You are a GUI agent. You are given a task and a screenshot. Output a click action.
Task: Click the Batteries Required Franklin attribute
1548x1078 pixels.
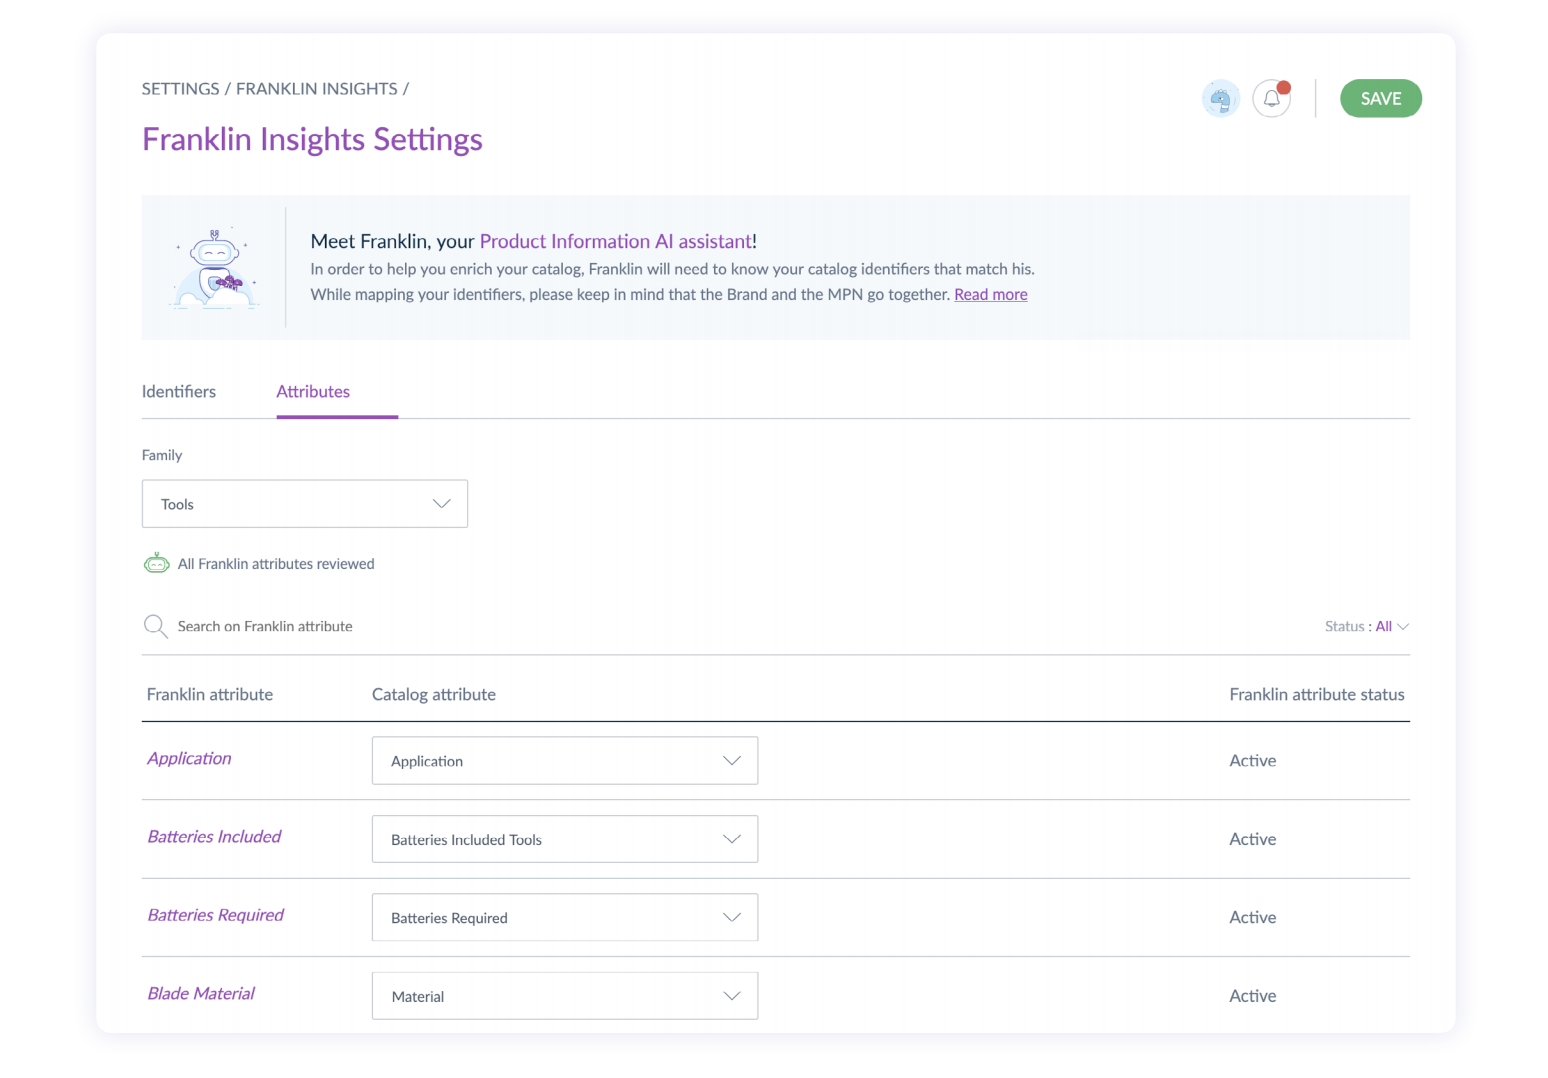(x=215, y=914)
